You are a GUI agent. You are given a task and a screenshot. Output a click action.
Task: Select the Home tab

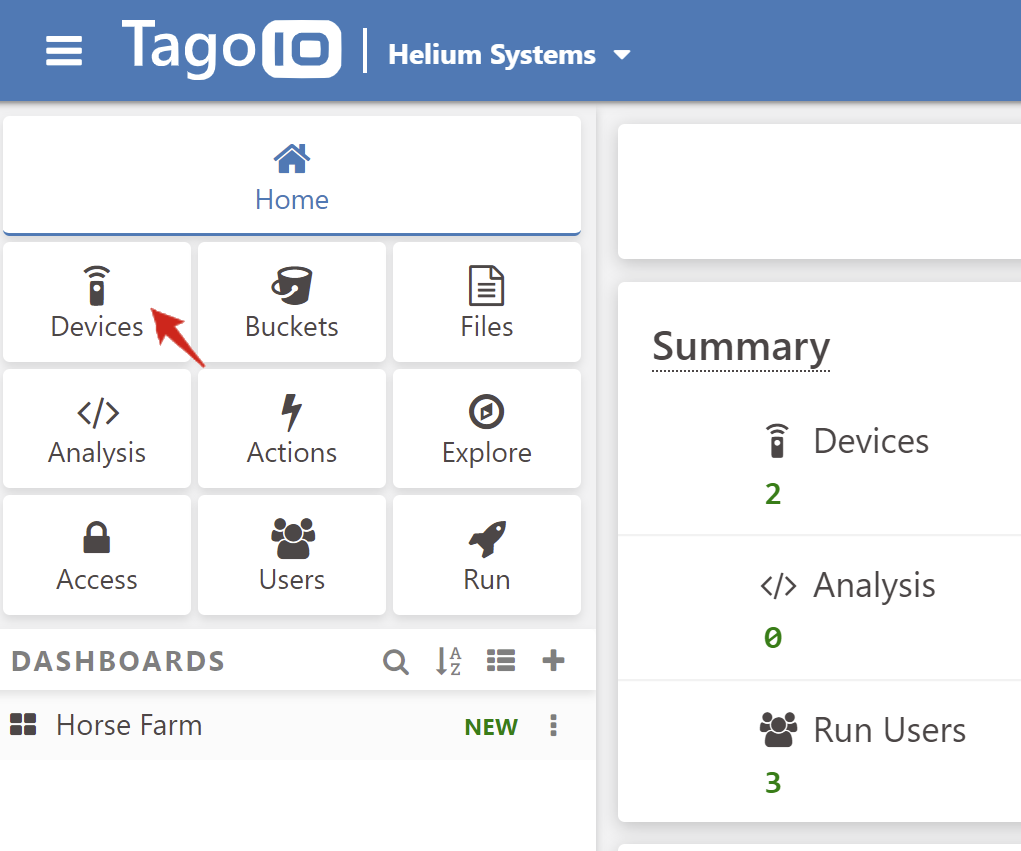click(292, 177)
